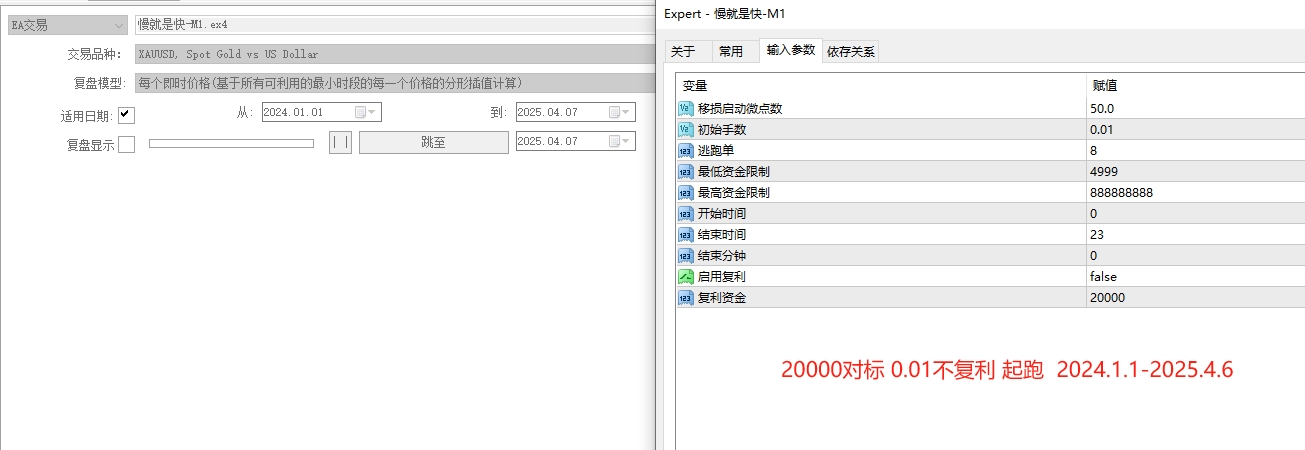Open the 复盘模型 model dropdown

(x=395, y=83)
